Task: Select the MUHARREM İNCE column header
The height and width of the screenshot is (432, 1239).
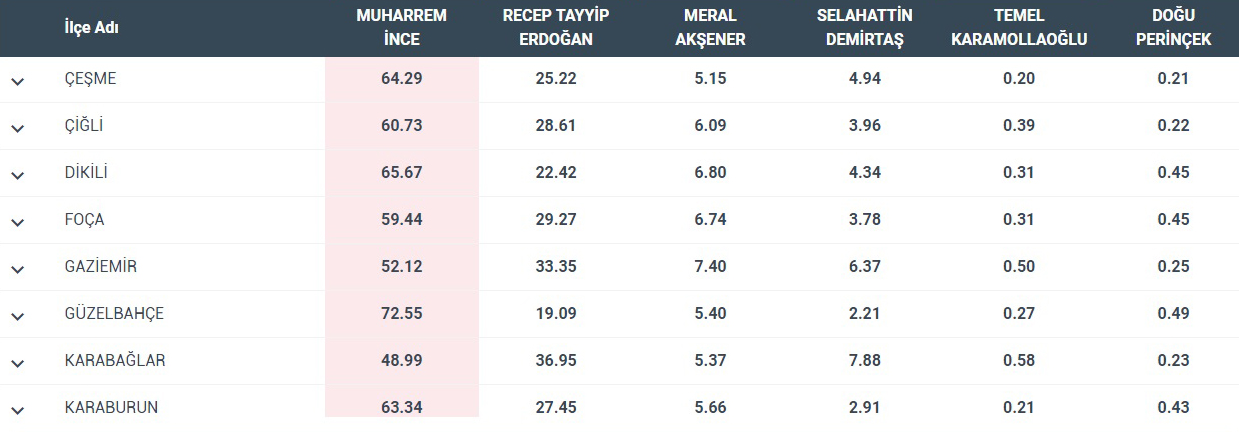Action: tap(402, 28)
